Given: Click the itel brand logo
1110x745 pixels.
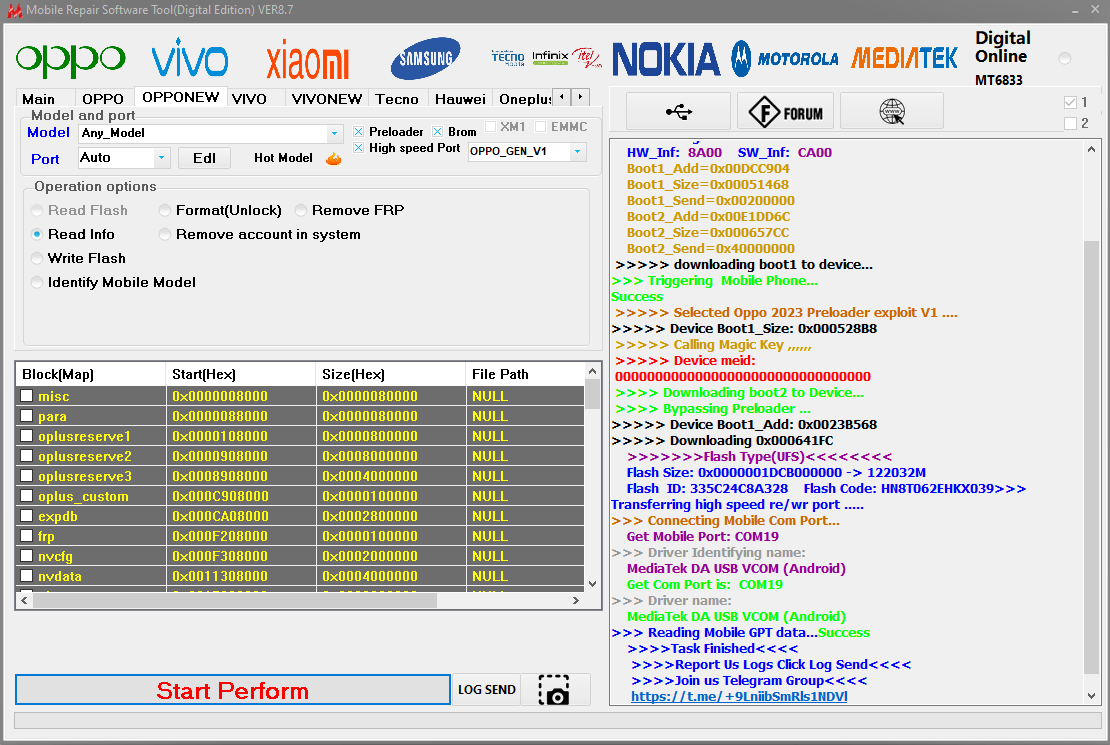Looking at the screenshot, I should pyautogui.click(x=587, y=57).
